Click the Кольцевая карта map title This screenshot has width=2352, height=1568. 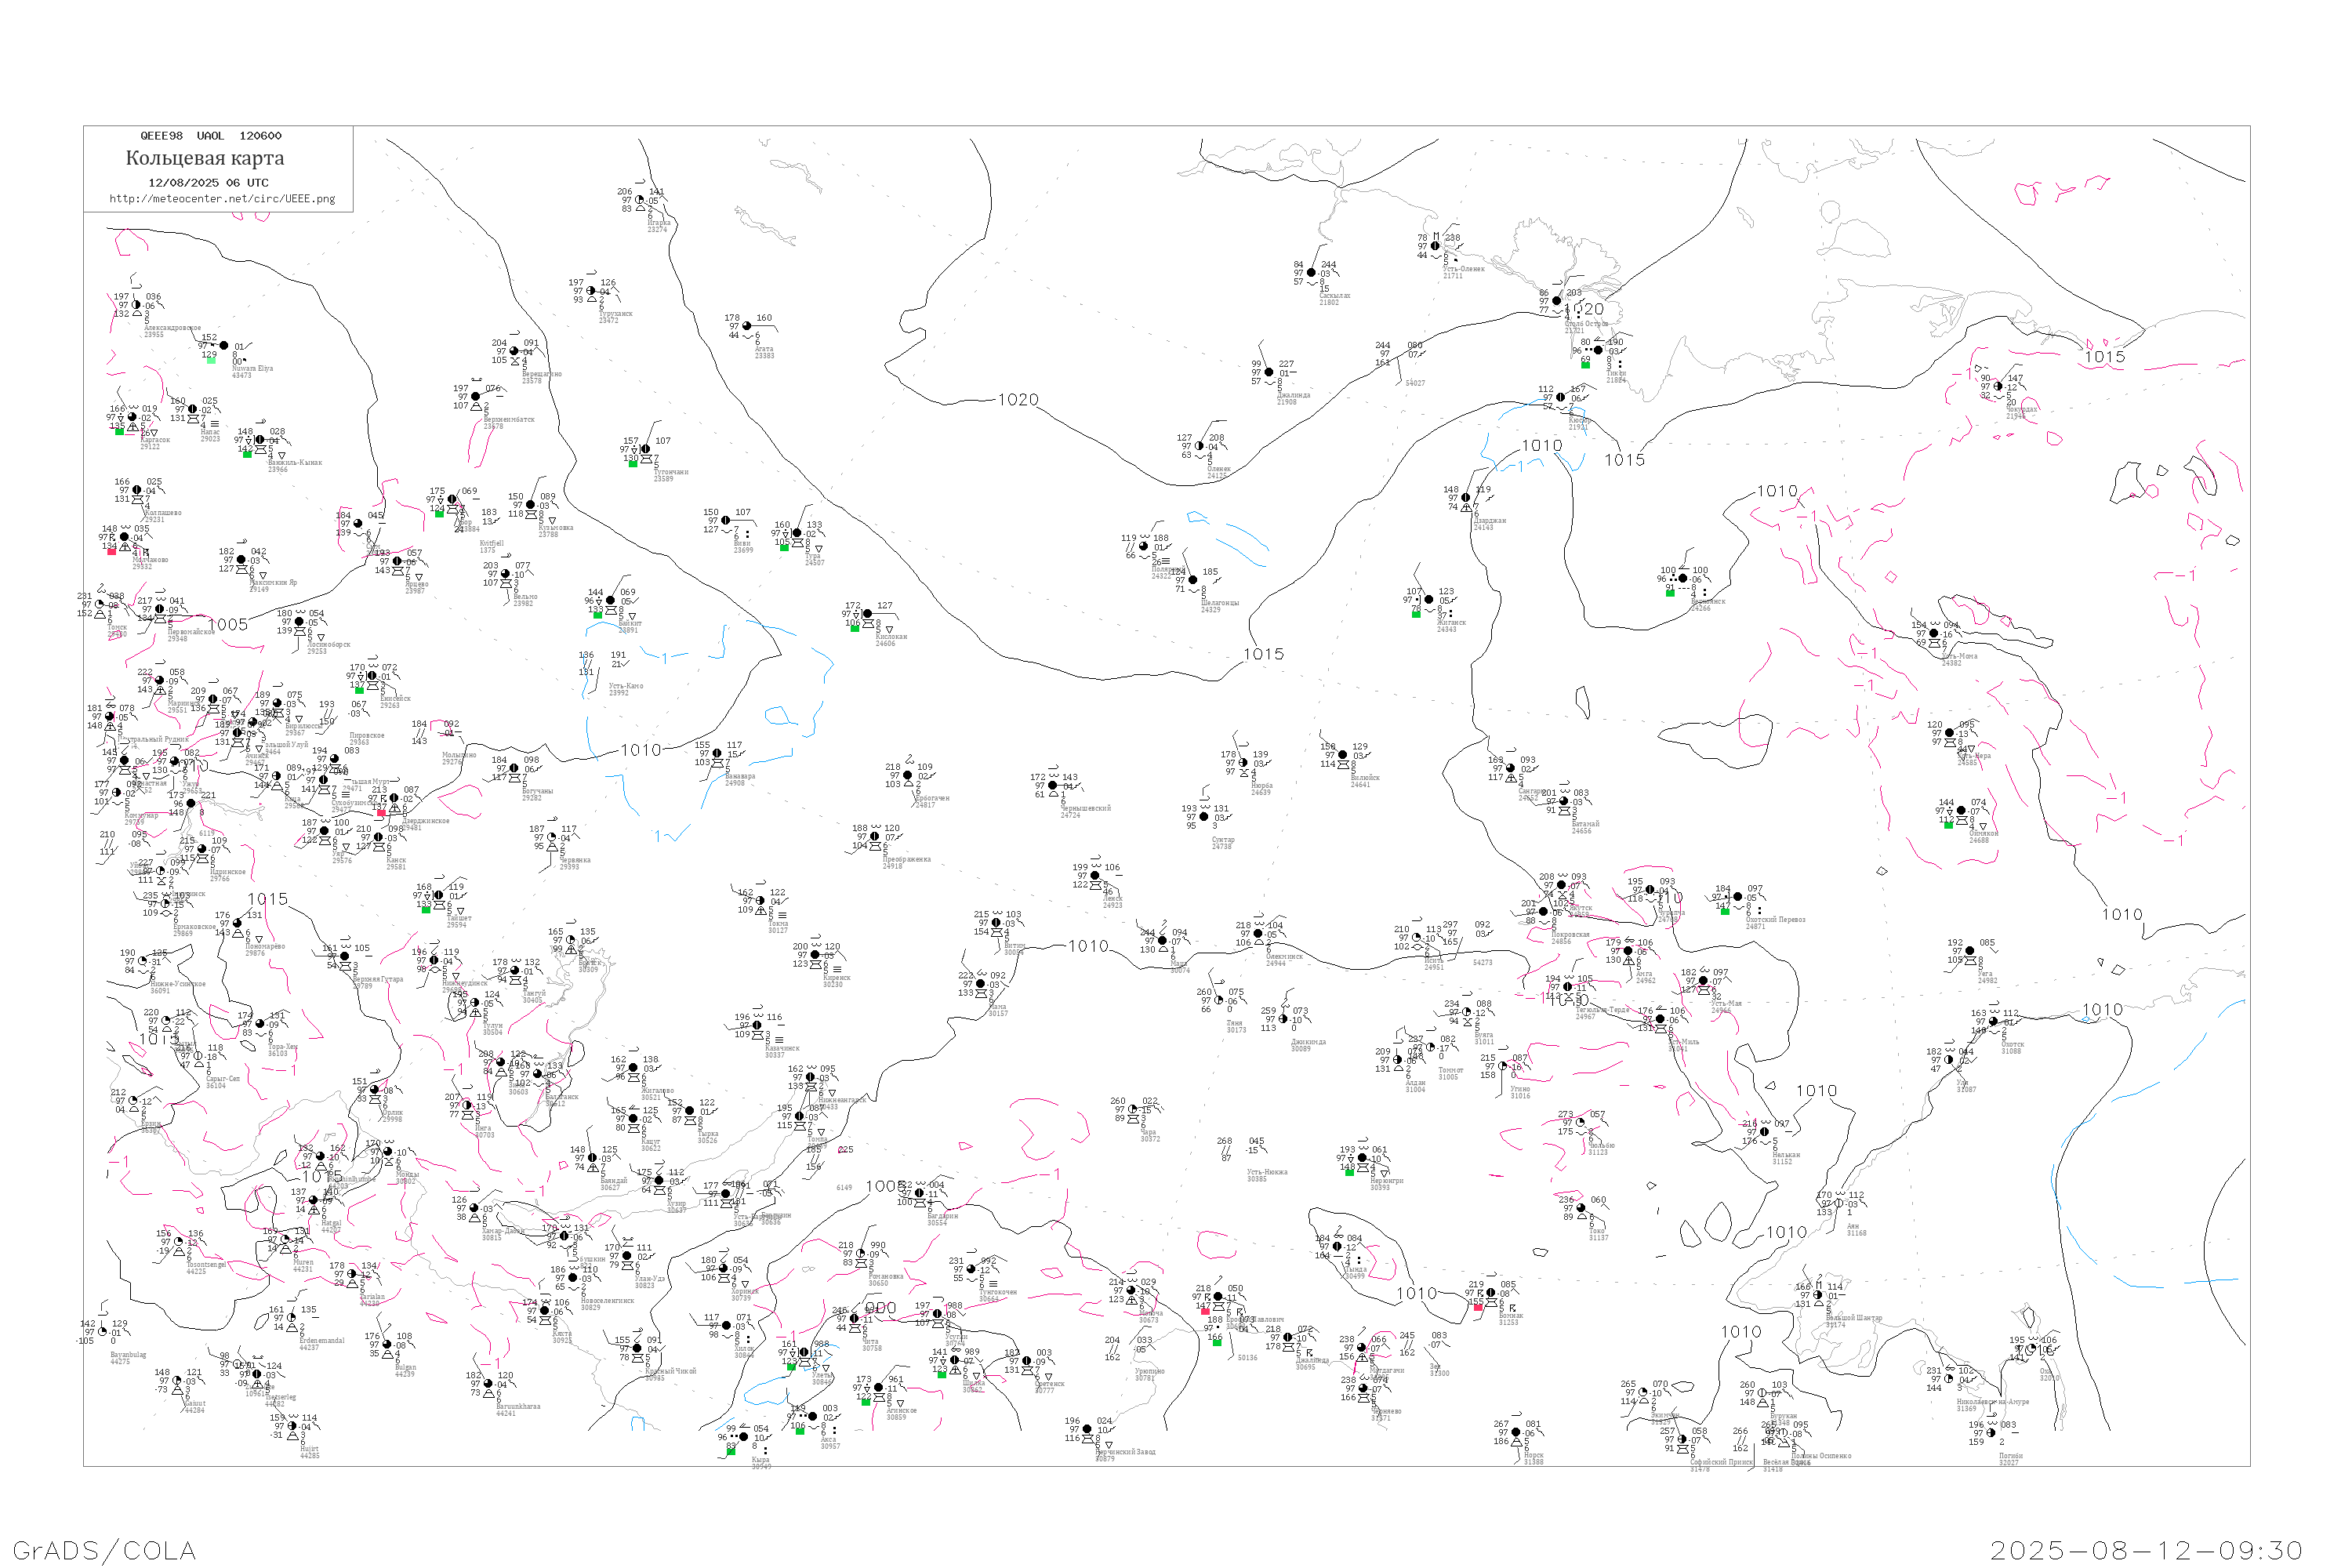pyautogui.click(x=205, y=158)
